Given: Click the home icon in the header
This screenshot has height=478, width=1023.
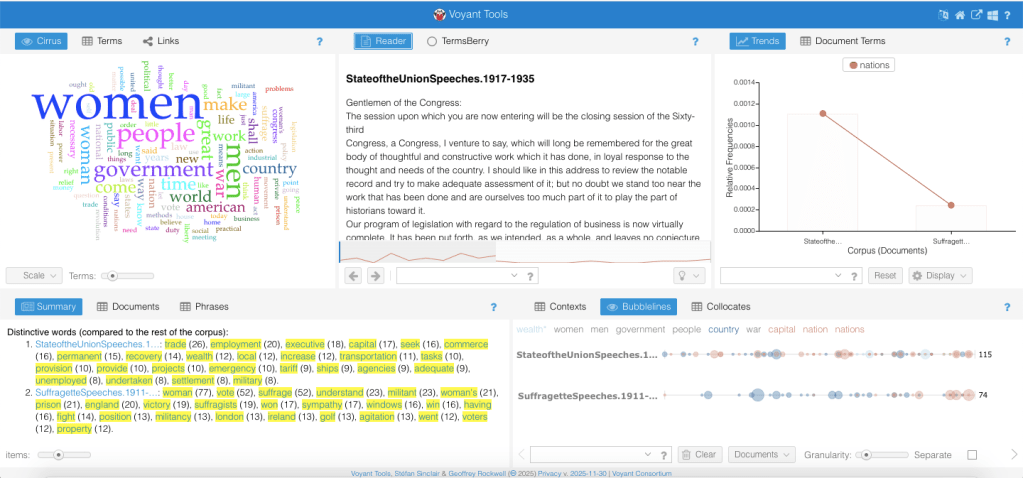Looking at the screenshot, I should [x=959, y=15].
